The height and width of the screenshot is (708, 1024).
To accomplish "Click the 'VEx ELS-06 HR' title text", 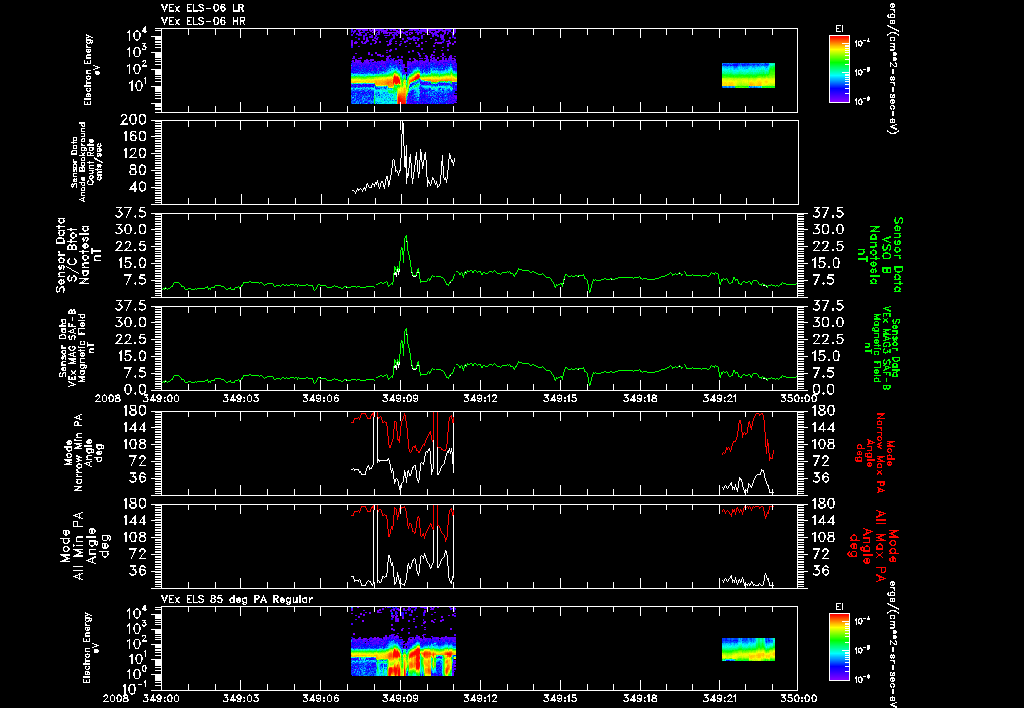I will (202, 22).
